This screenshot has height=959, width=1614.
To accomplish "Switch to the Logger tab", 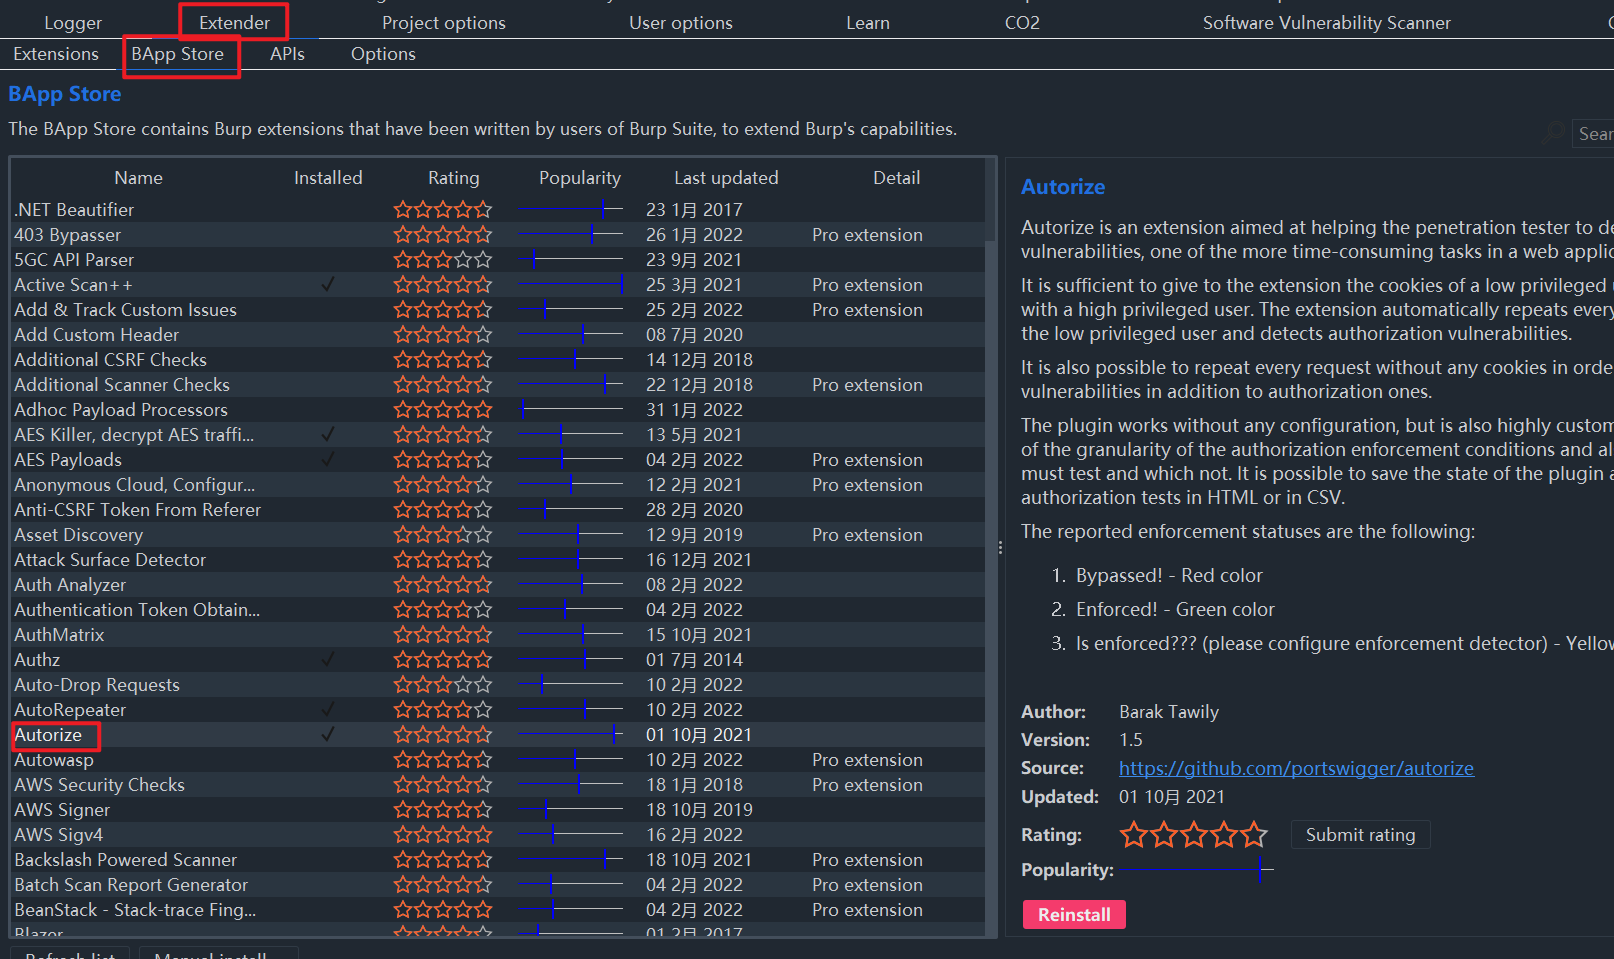I will [x=73, y=22].
